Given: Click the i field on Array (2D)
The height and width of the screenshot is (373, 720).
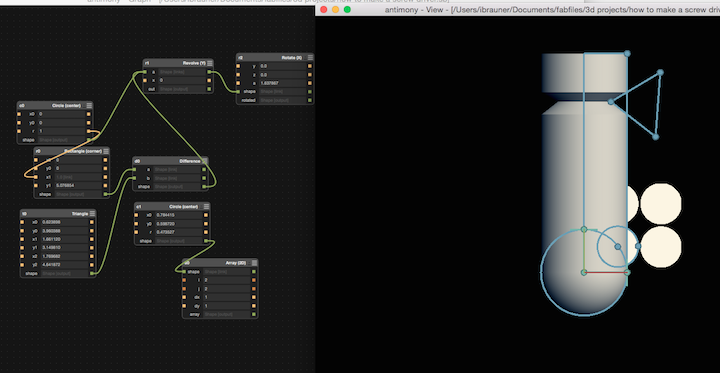Looking at the screenshot, I should (226, 280).
